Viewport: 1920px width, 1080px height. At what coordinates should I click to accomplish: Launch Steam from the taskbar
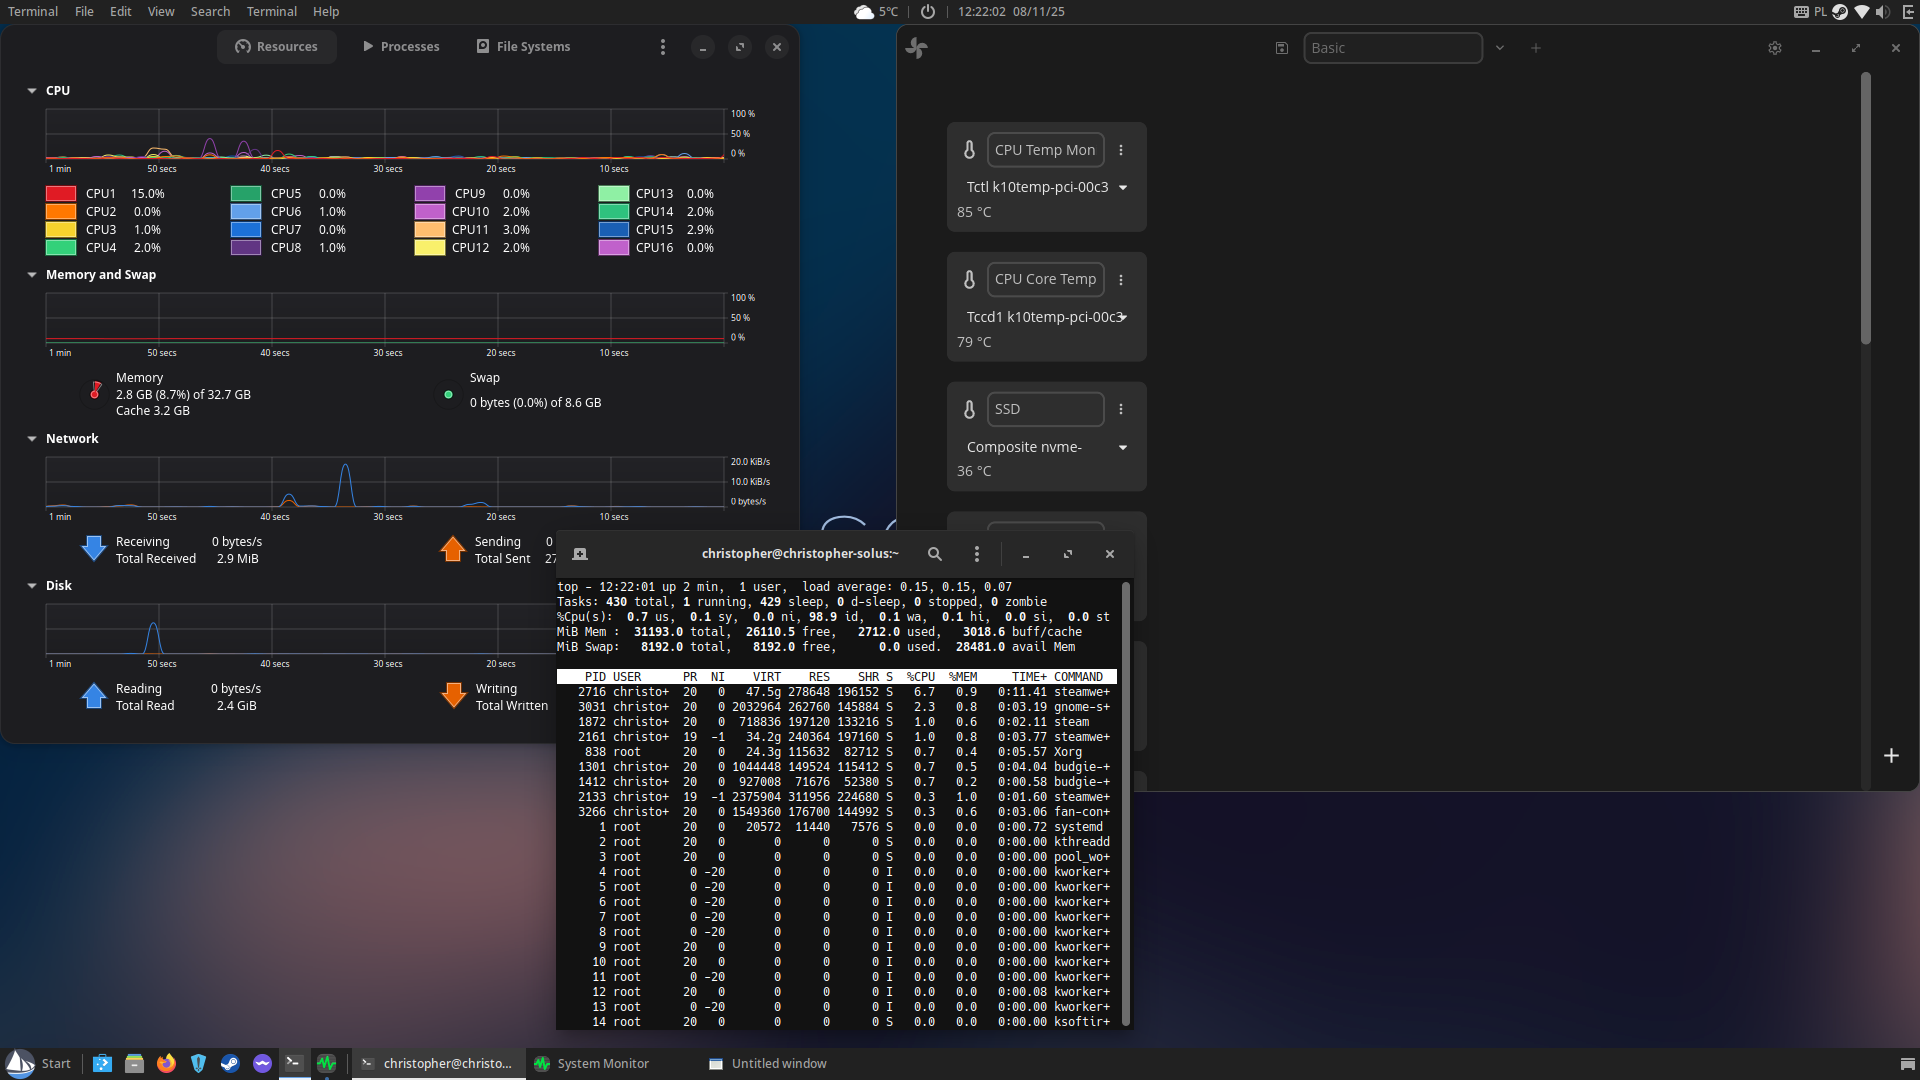pyautogui.click(x=230, y=1063)
